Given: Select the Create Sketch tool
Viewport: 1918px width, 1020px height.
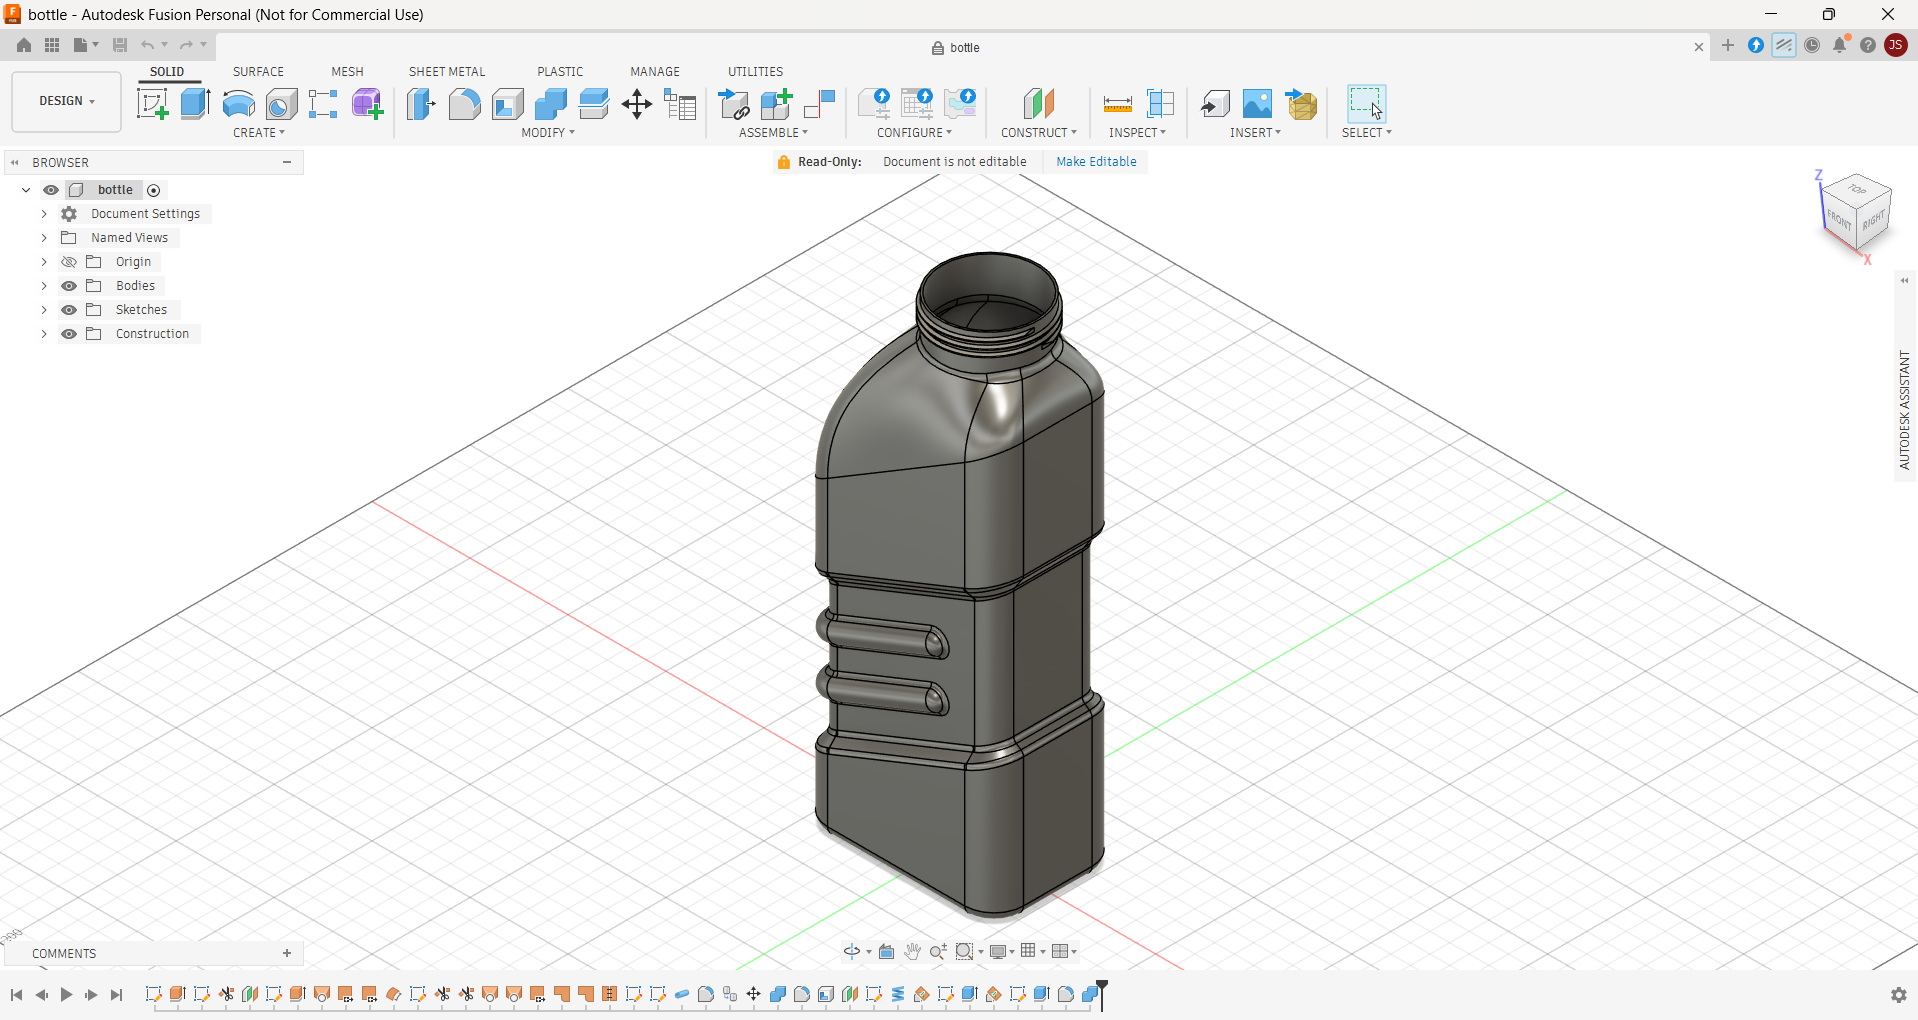Looking at the screenshot, I should point(152,104).
